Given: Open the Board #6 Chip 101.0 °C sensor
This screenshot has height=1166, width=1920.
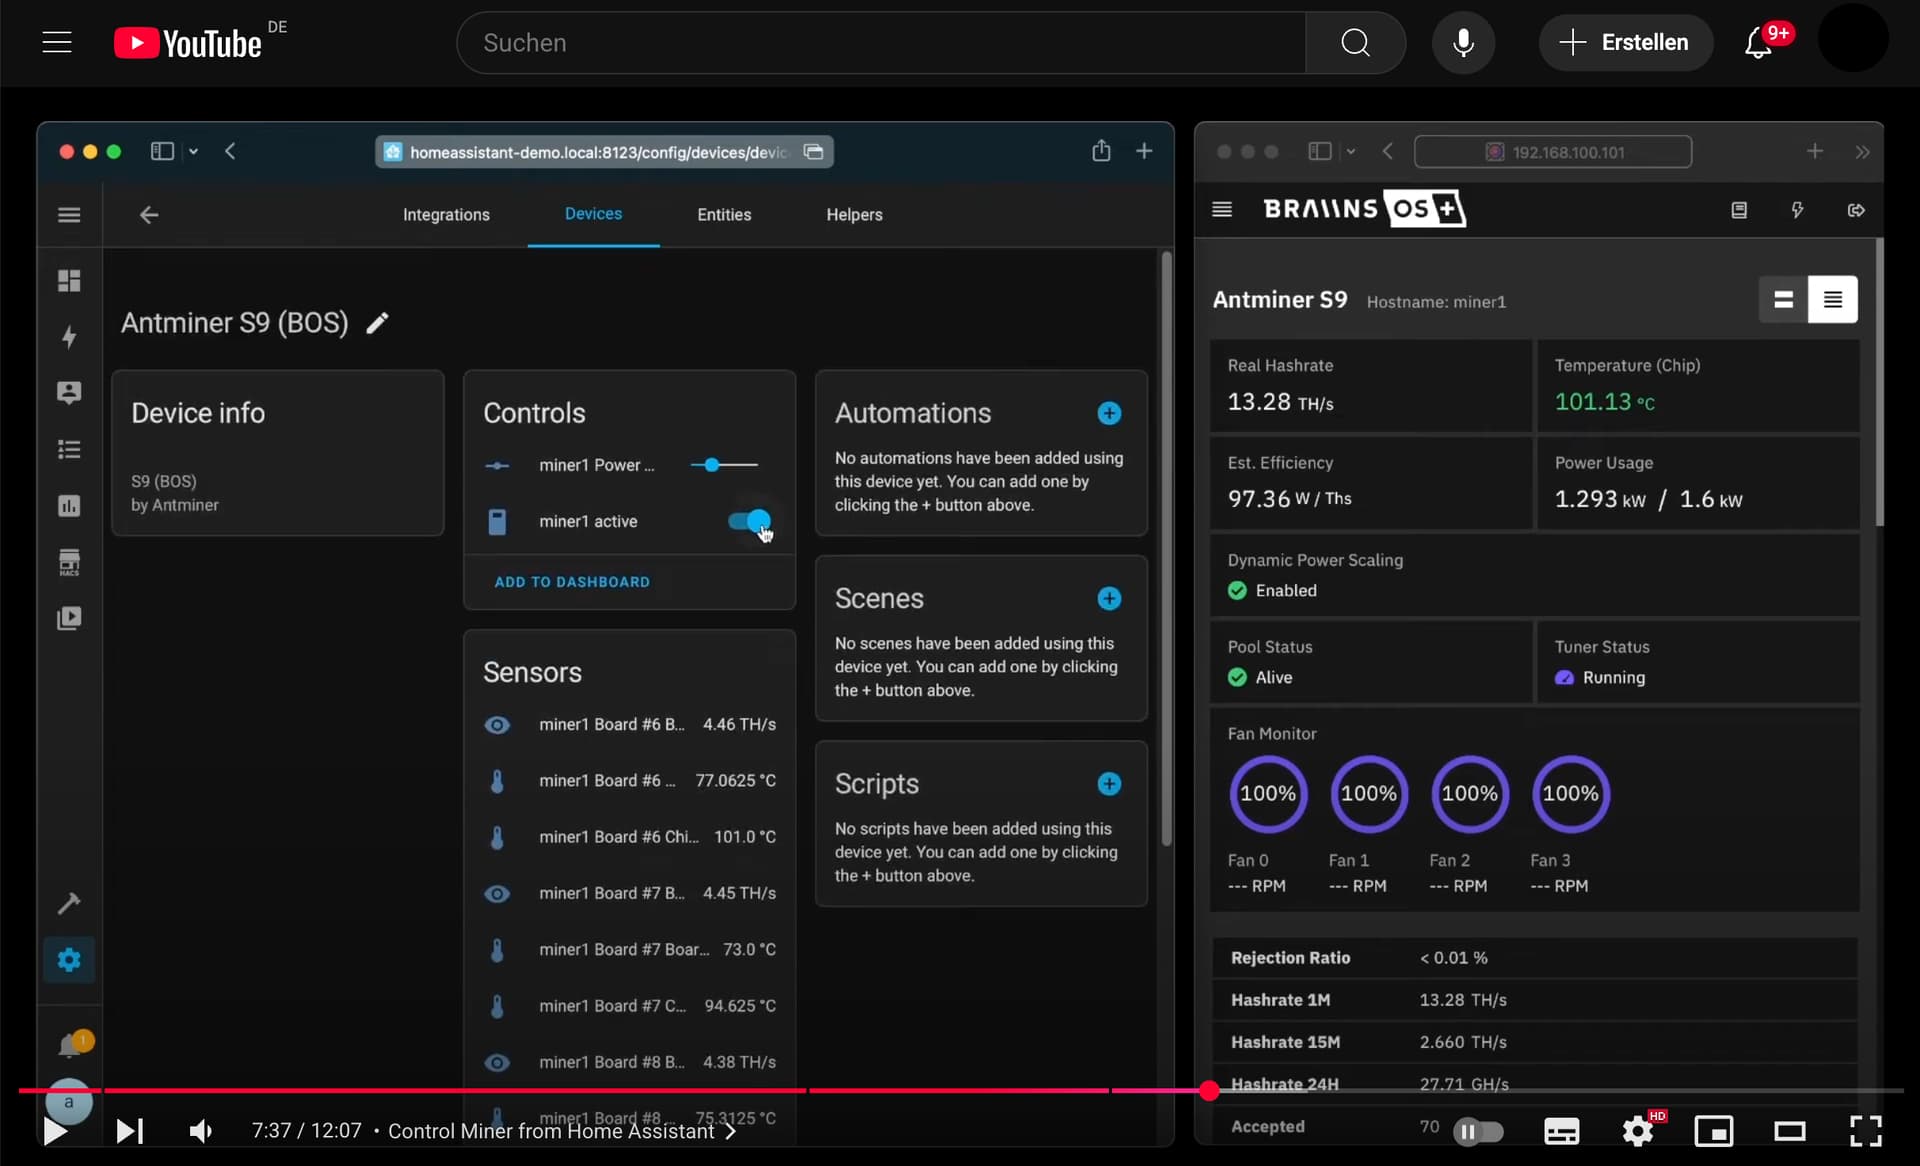Looking at the screenshot, I should coord(630,837).
